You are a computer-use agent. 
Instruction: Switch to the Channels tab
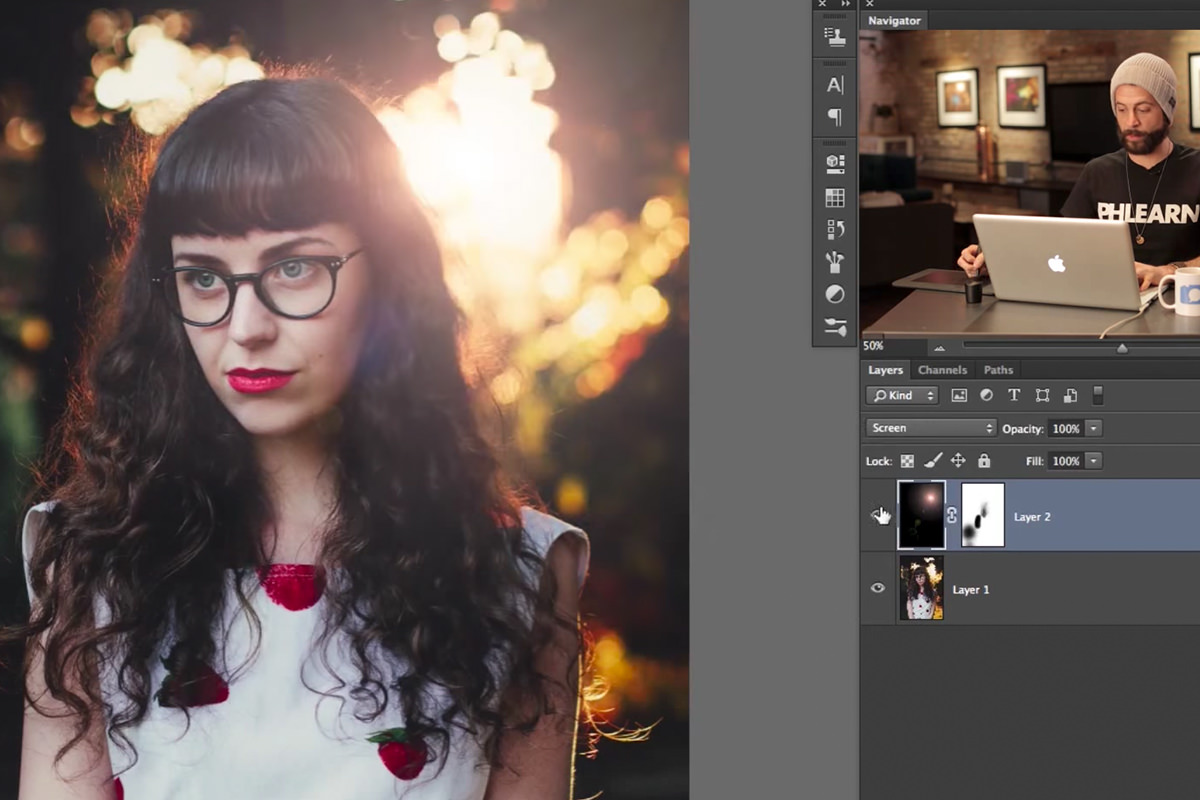tap(941, 370)
